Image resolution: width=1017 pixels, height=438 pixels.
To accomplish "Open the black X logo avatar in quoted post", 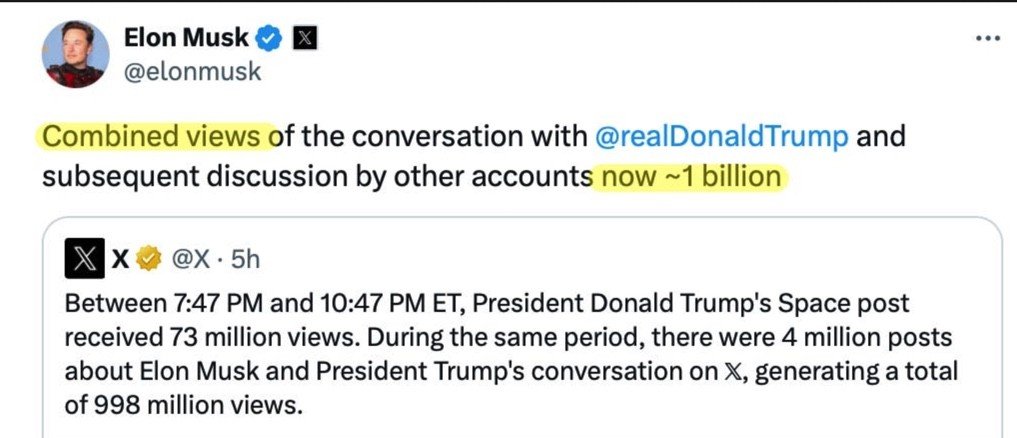I will [84, 259].
